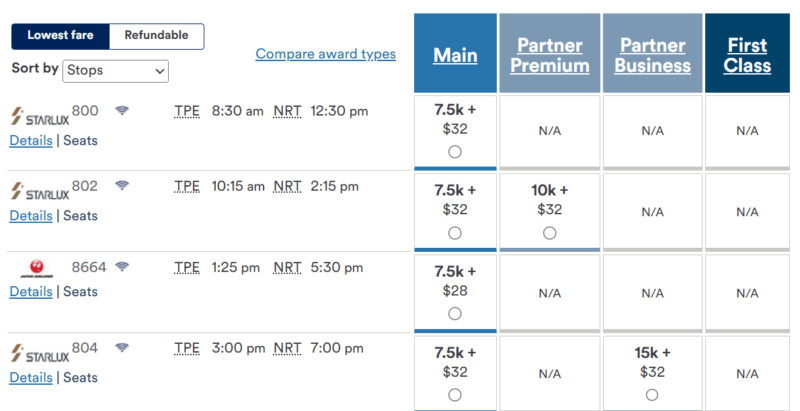800x411 pixels.
Task: Switch to Refundable fares
Action: (157, 36)
